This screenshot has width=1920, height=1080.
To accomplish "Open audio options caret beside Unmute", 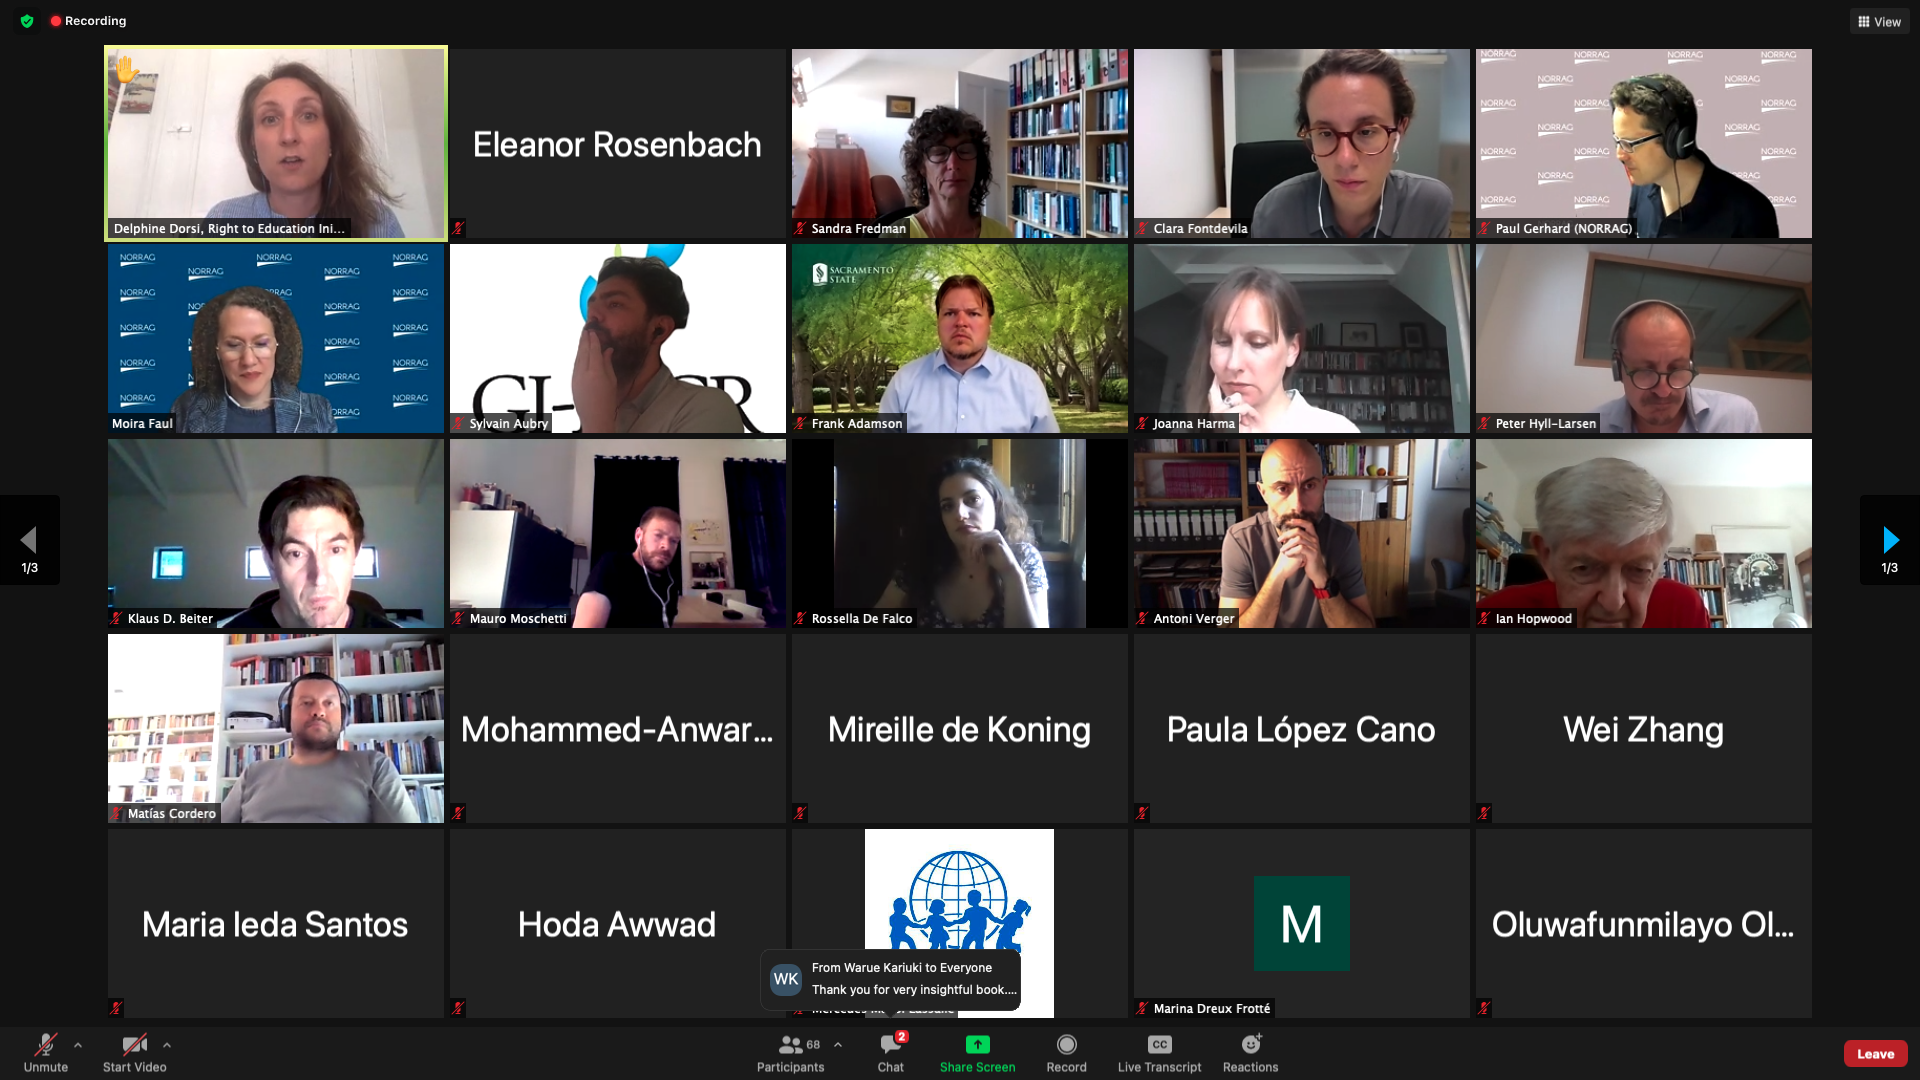I will pos(78,1045).
